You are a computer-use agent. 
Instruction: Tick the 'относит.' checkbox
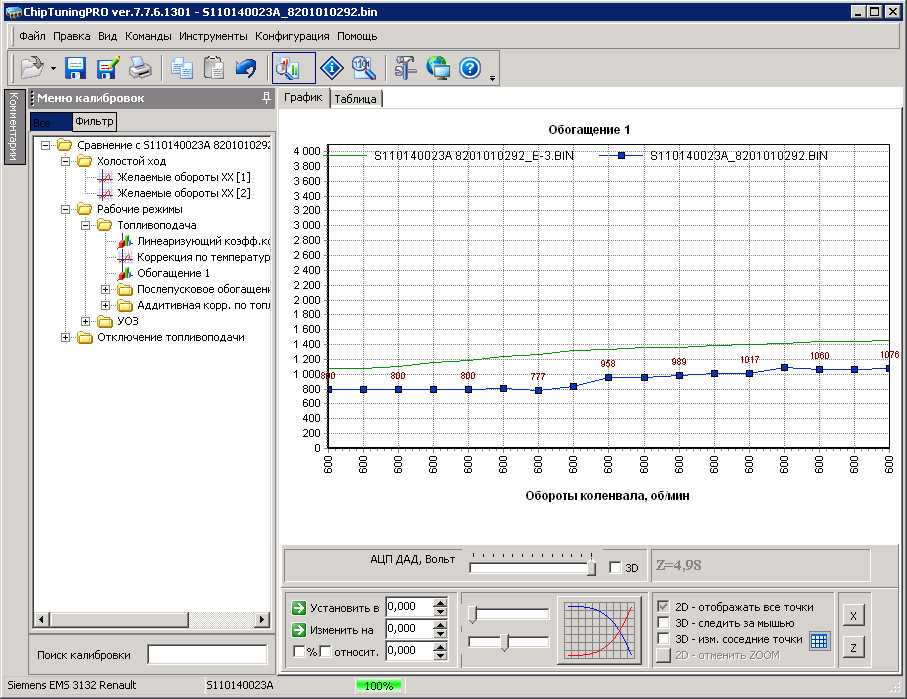[x=325, y=652]
